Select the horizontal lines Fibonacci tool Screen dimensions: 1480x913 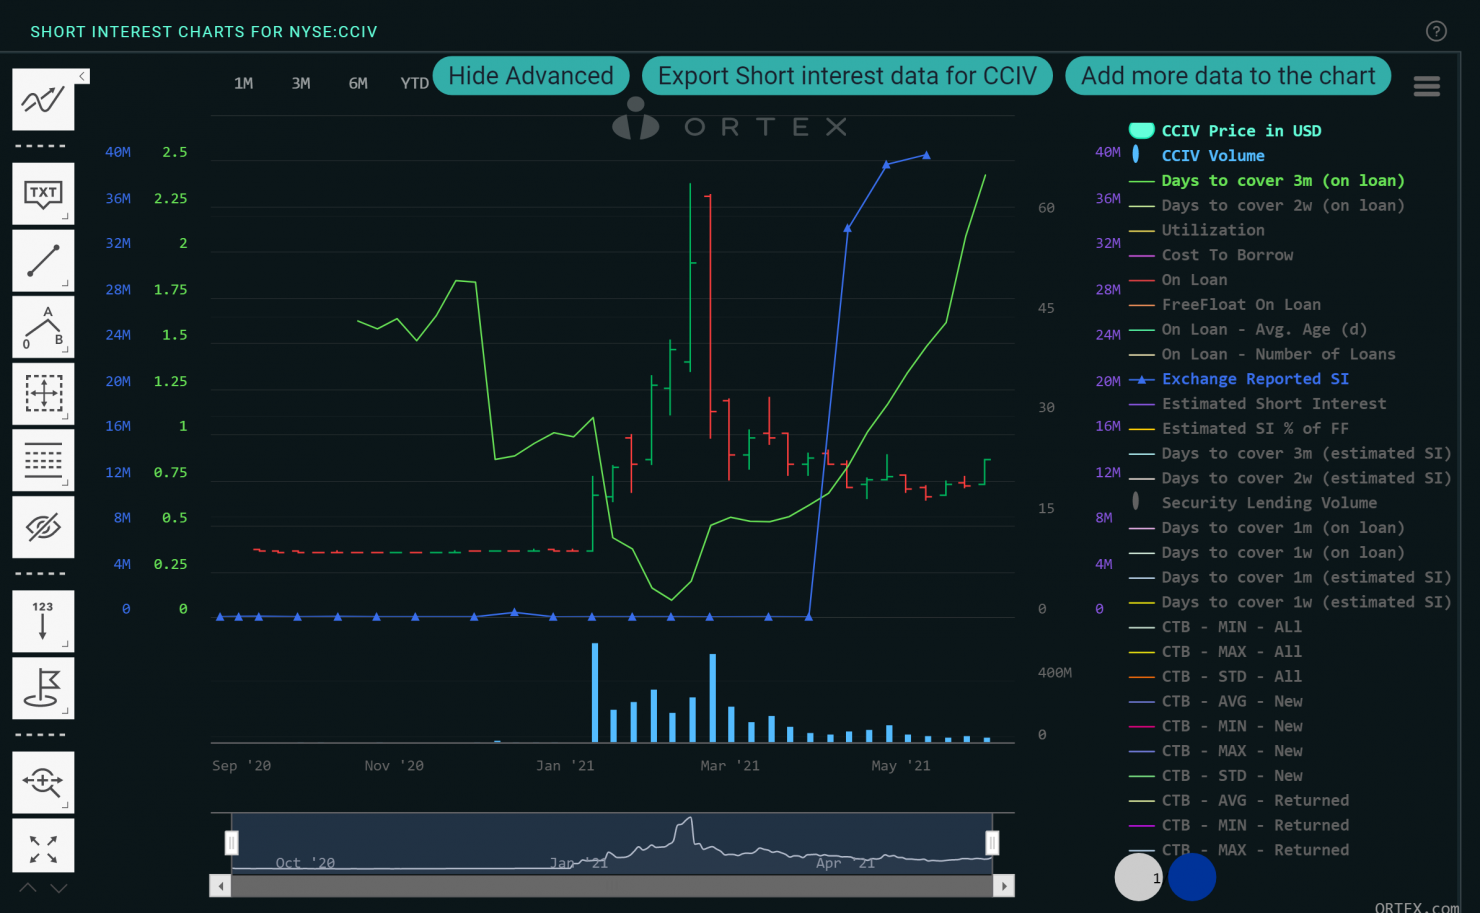point(43,460)
